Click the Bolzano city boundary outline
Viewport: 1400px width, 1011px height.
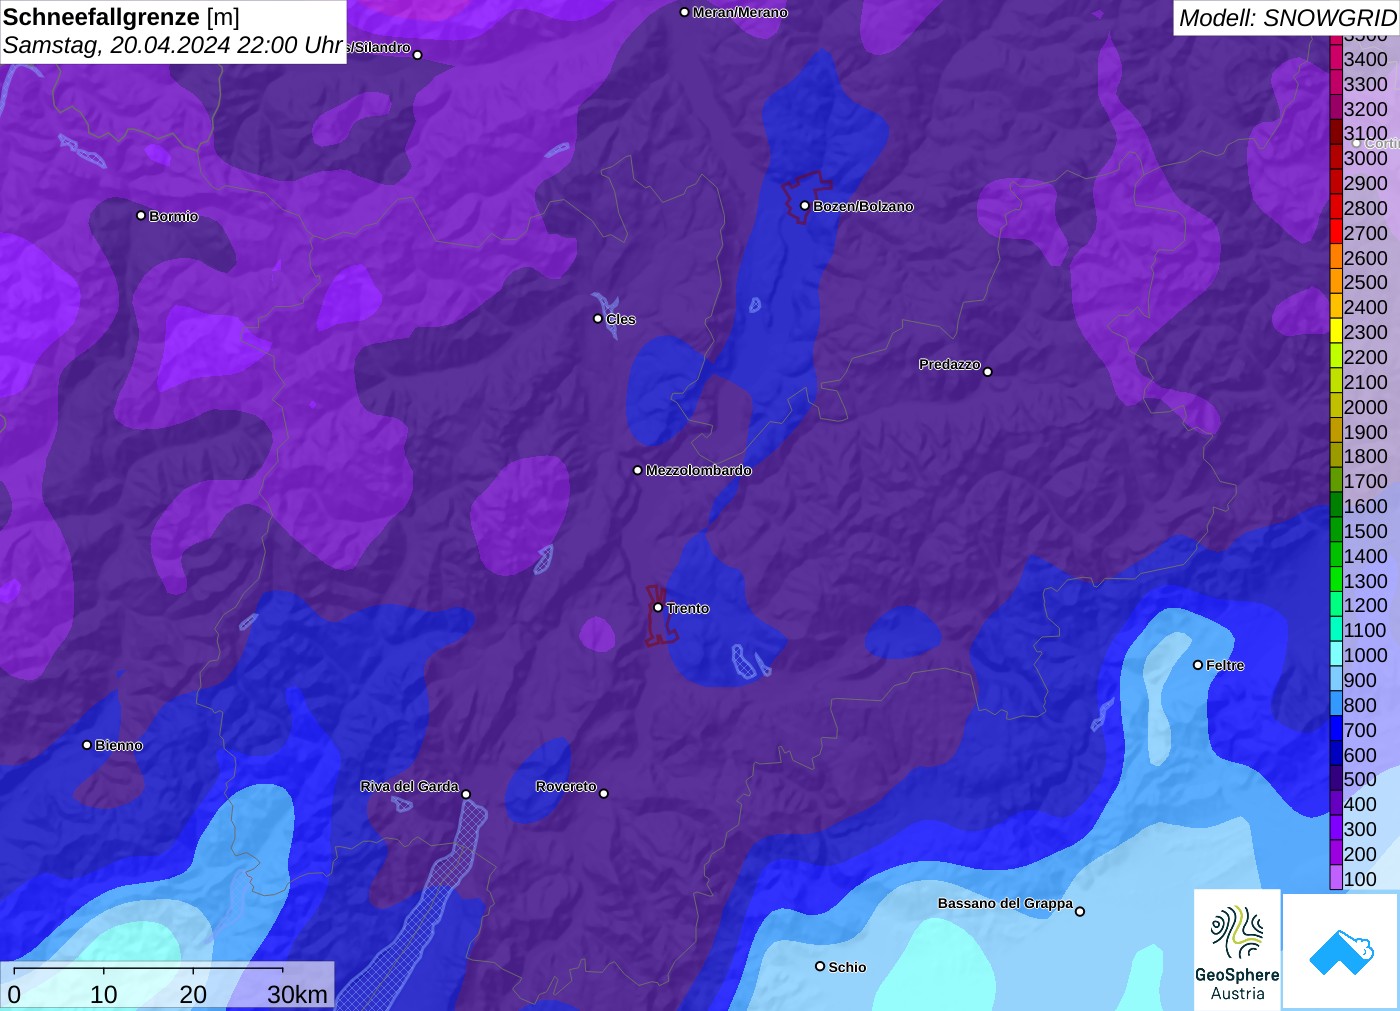[x=805, y=197]
